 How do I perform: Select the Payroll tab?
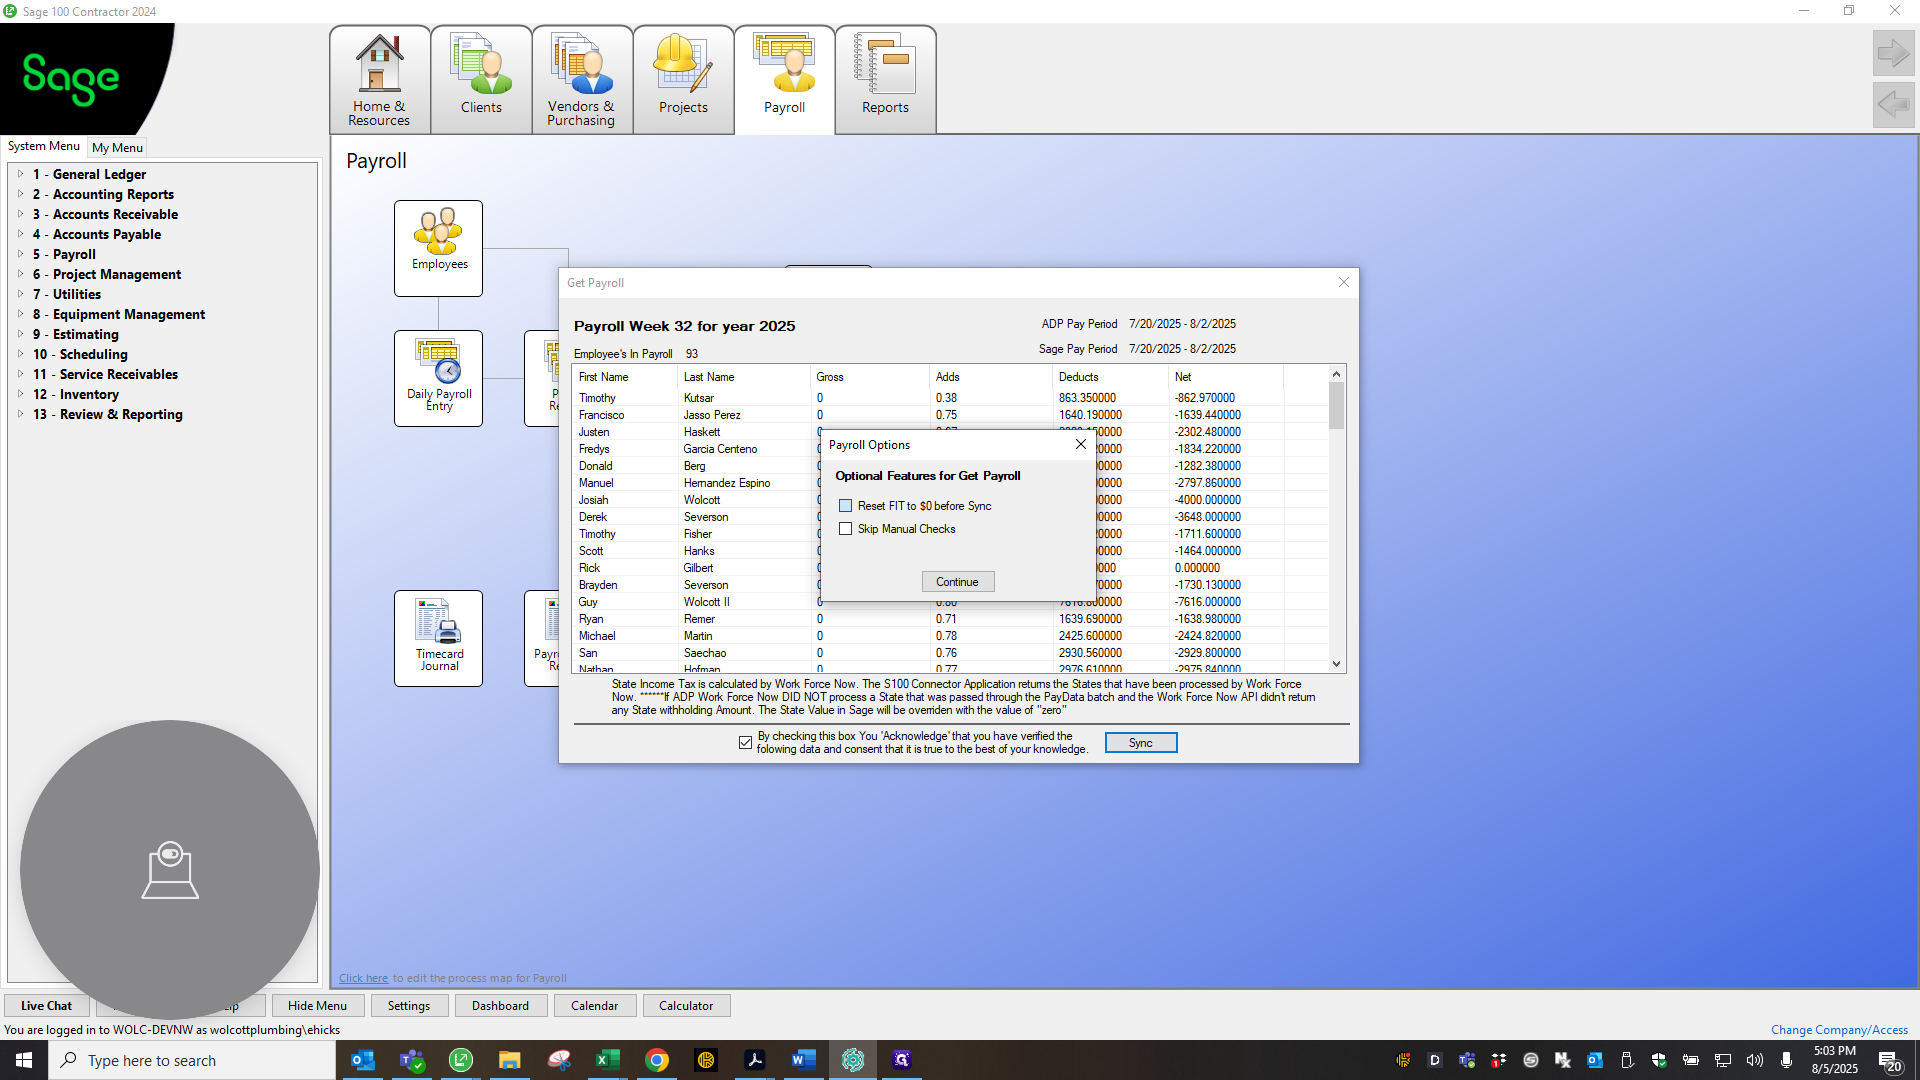pyautogui.click(x=785, y=80)
